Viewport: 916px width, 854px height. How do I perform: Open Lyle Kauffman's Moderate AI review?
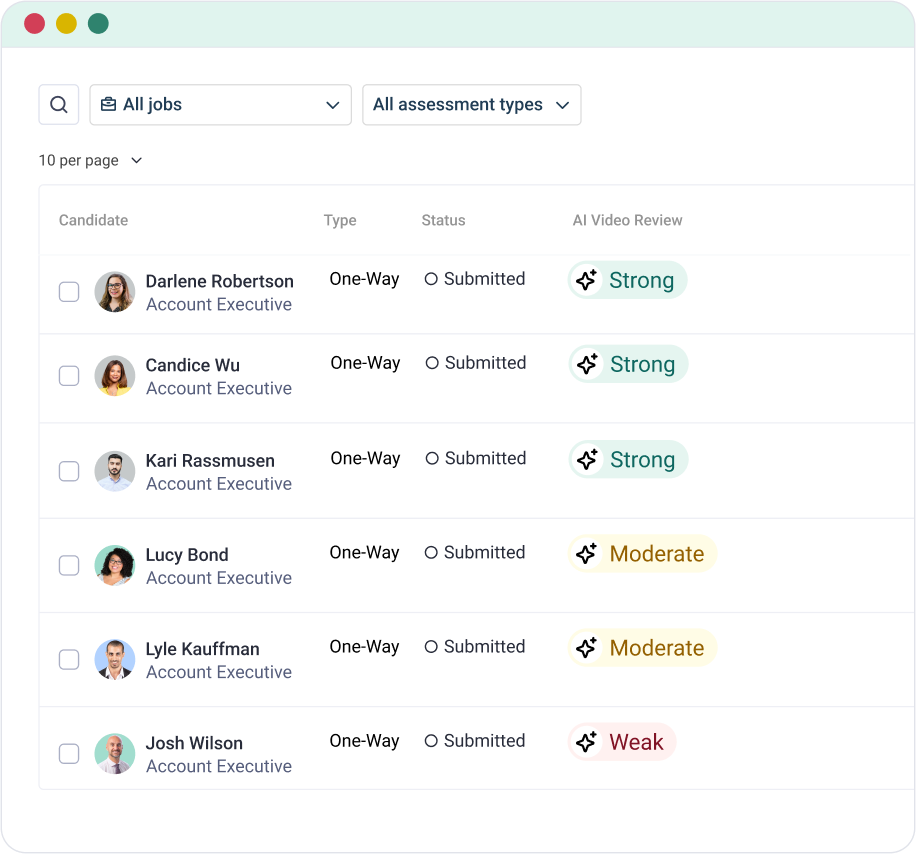coord(643,647)
